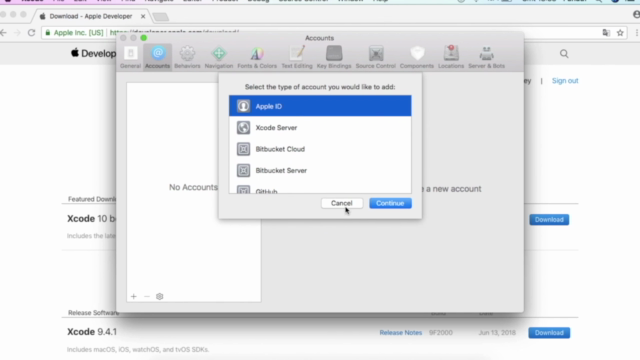The width and height of the screenshot is (640, 360).
Task: Download Xcode 9.4.1 in browser
Action: coord(549,333)
